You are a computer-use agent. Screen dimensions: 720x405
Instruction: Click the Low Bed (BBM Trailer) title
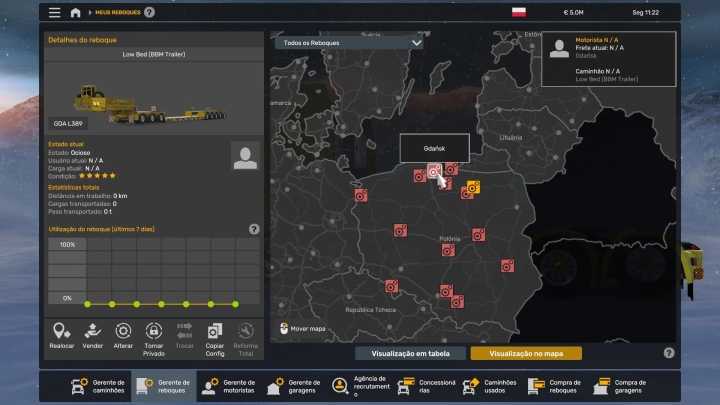tap(154, 54)
